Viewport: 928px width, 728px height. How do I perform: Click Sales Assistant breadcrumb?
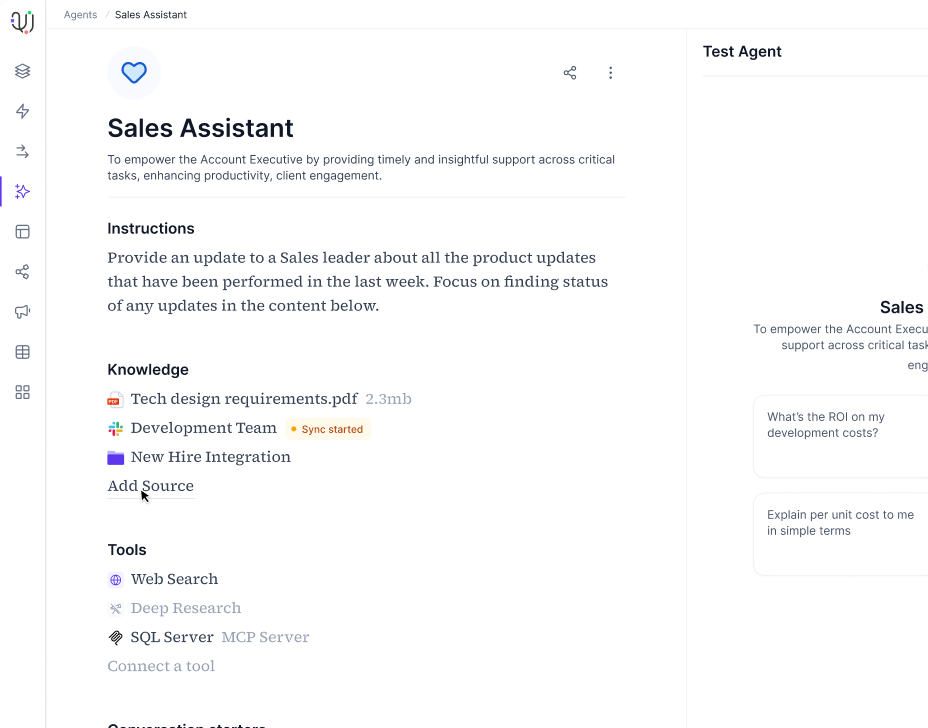pos(151,15)
